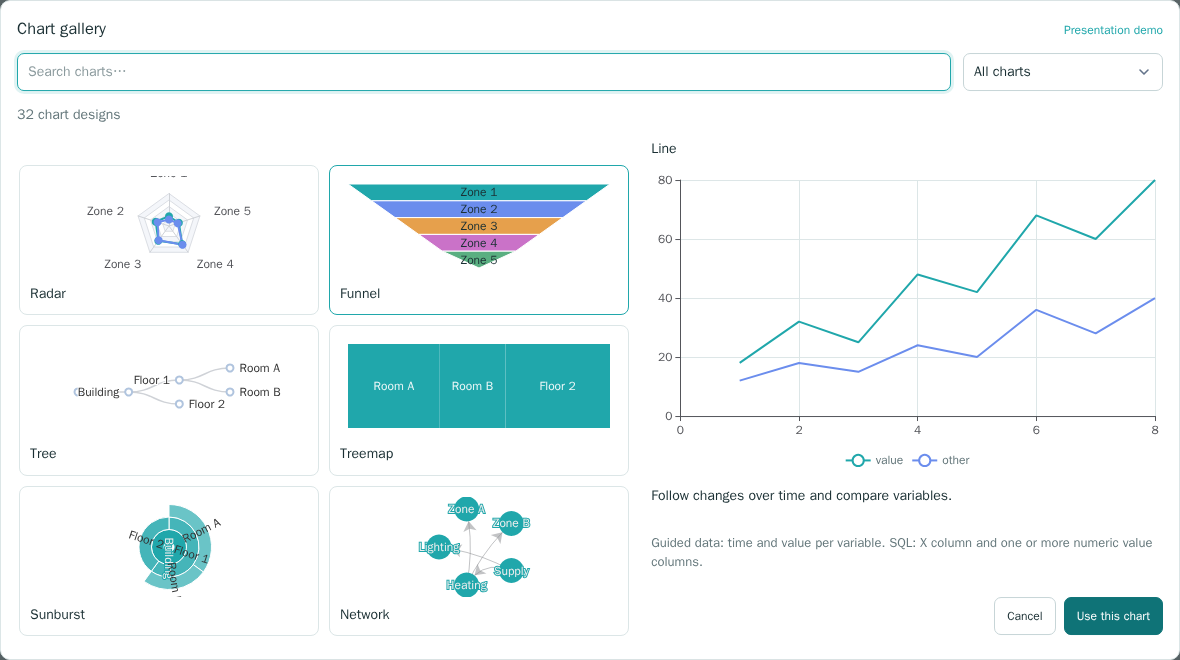Click Zone 3 segment of the funnel
The height and width of the screenshot is (660, 1180).
(x=479, y=226)
